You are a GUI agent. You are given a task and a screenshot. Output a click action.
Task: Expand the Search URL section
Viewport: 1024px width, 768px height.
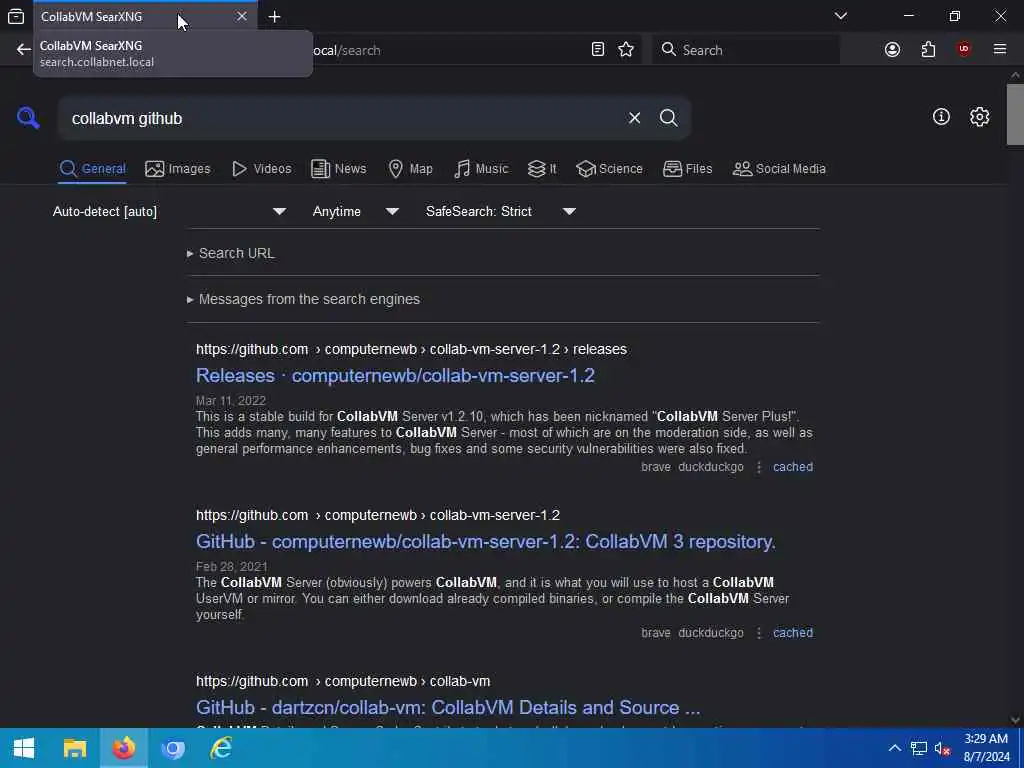point(231,253)
